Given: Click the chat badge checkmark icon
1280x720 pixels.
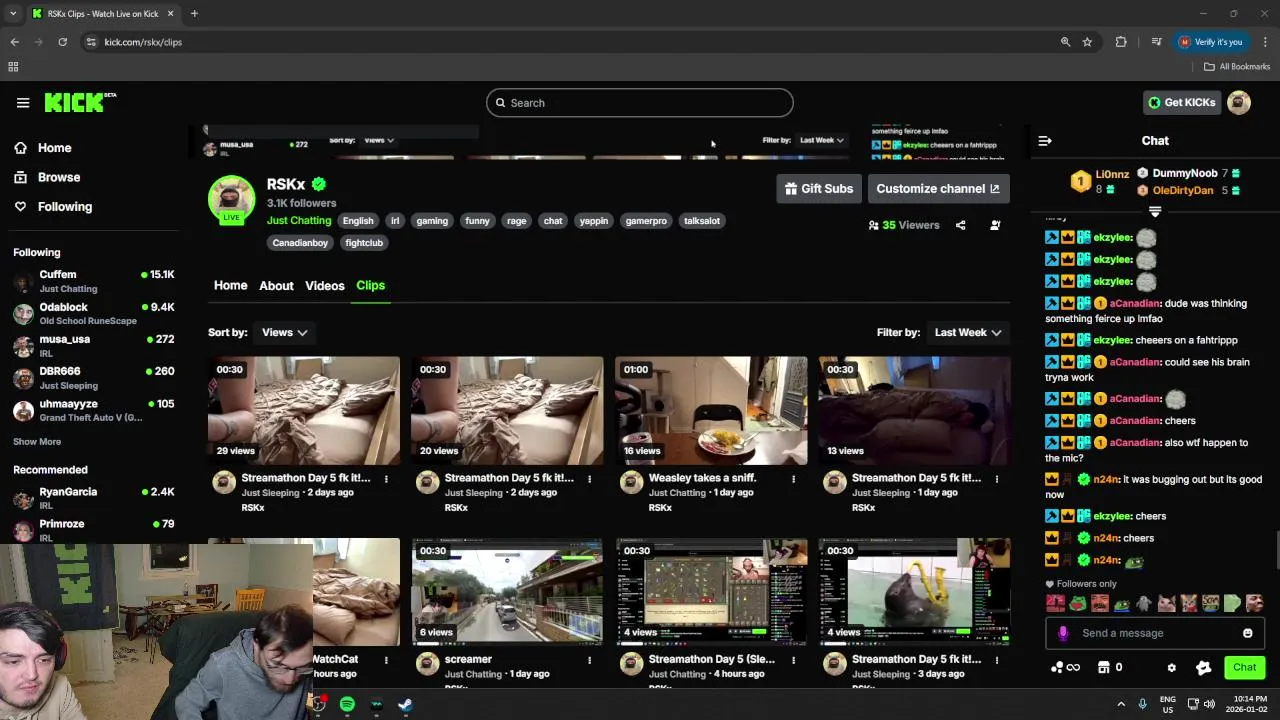Looking at the screenshot, I should tap(1204, 667).
